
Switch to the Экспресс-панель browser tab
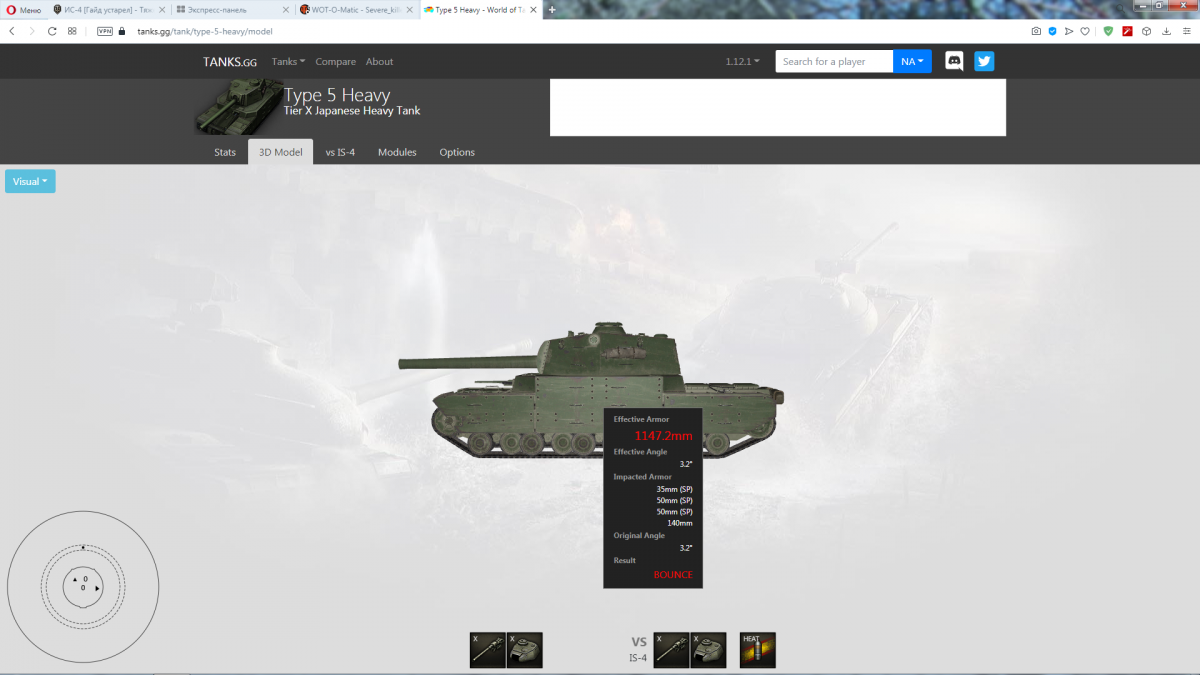(232, 9)
